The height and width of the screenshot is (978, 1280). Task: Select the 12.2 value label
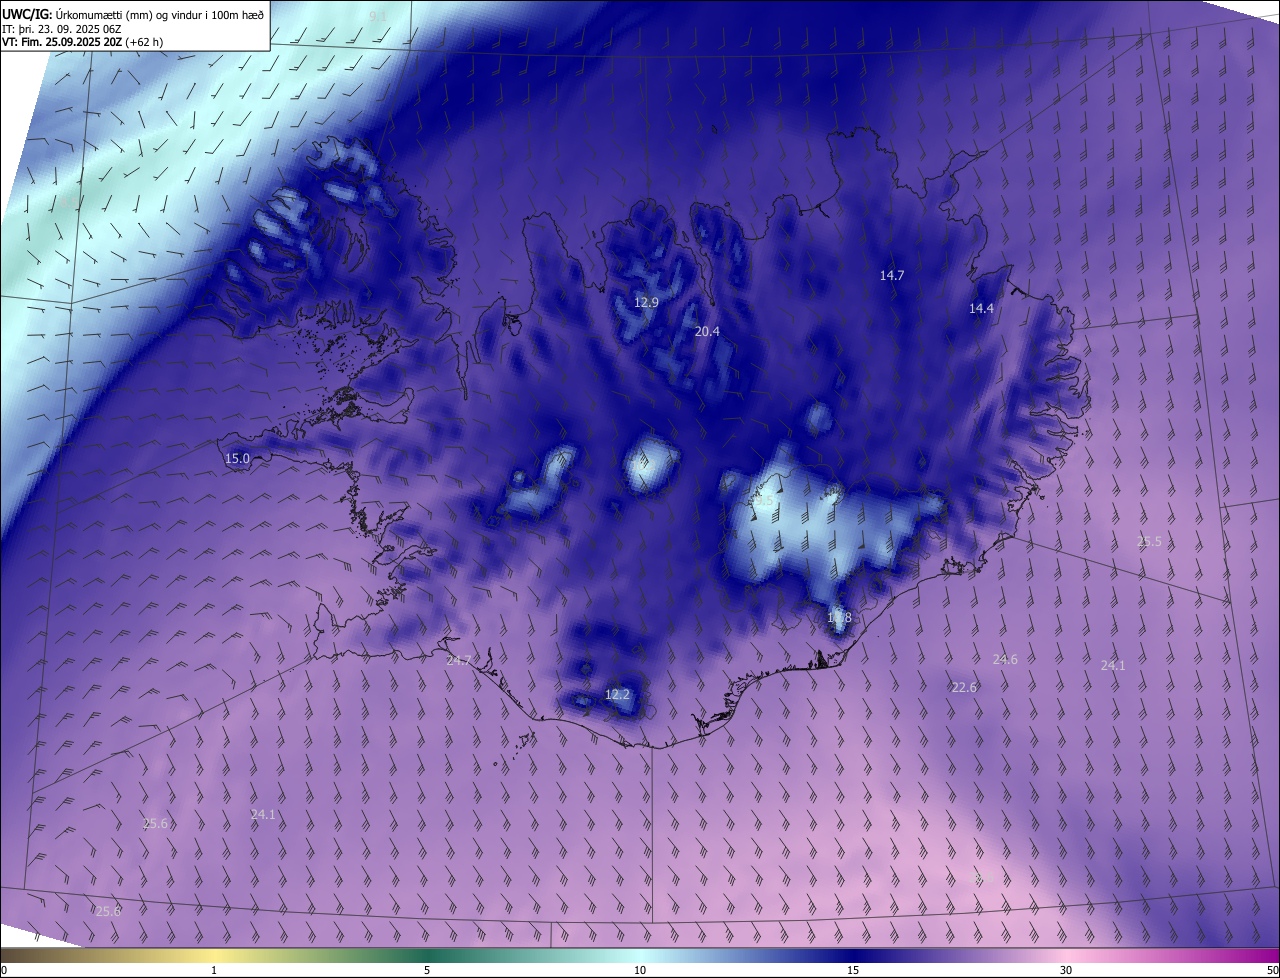click(x=618, y=694)
